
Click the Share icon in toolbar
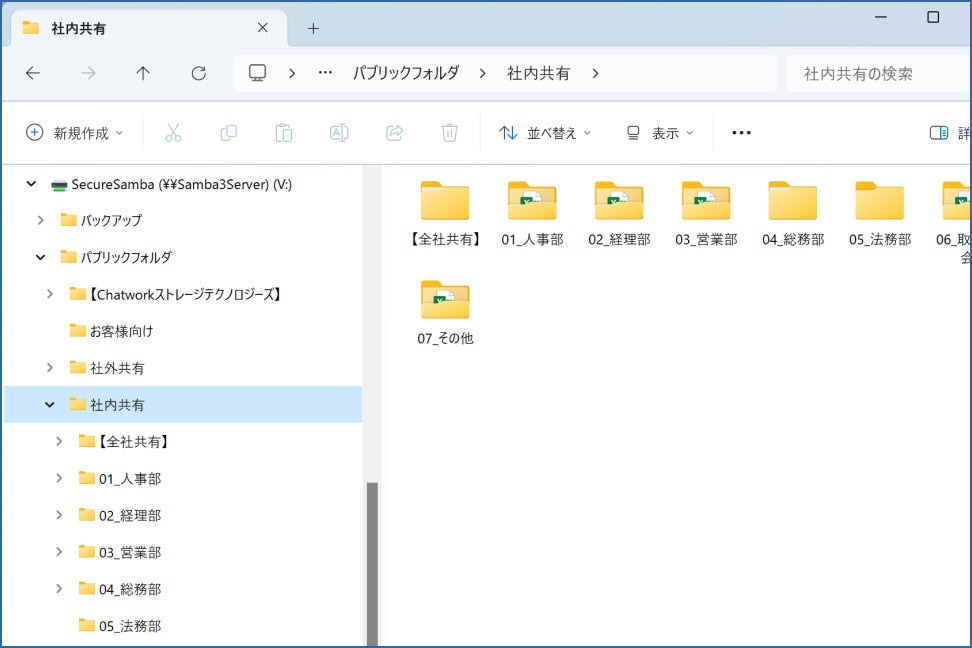394,133
